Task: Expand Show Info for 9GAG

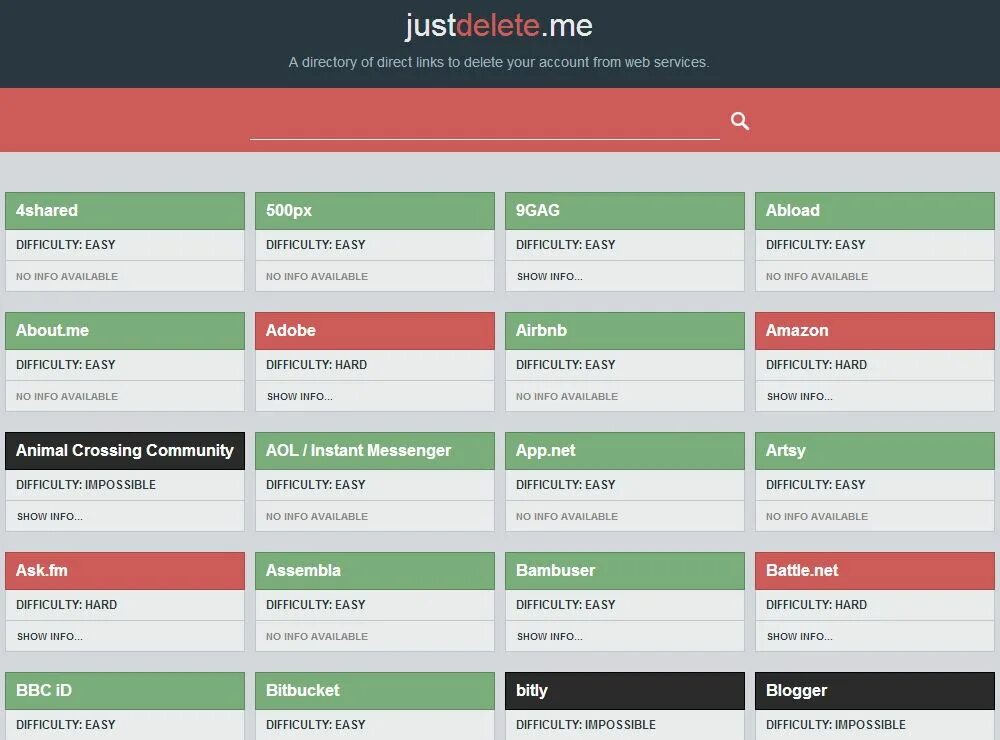Action: point(550,276)
